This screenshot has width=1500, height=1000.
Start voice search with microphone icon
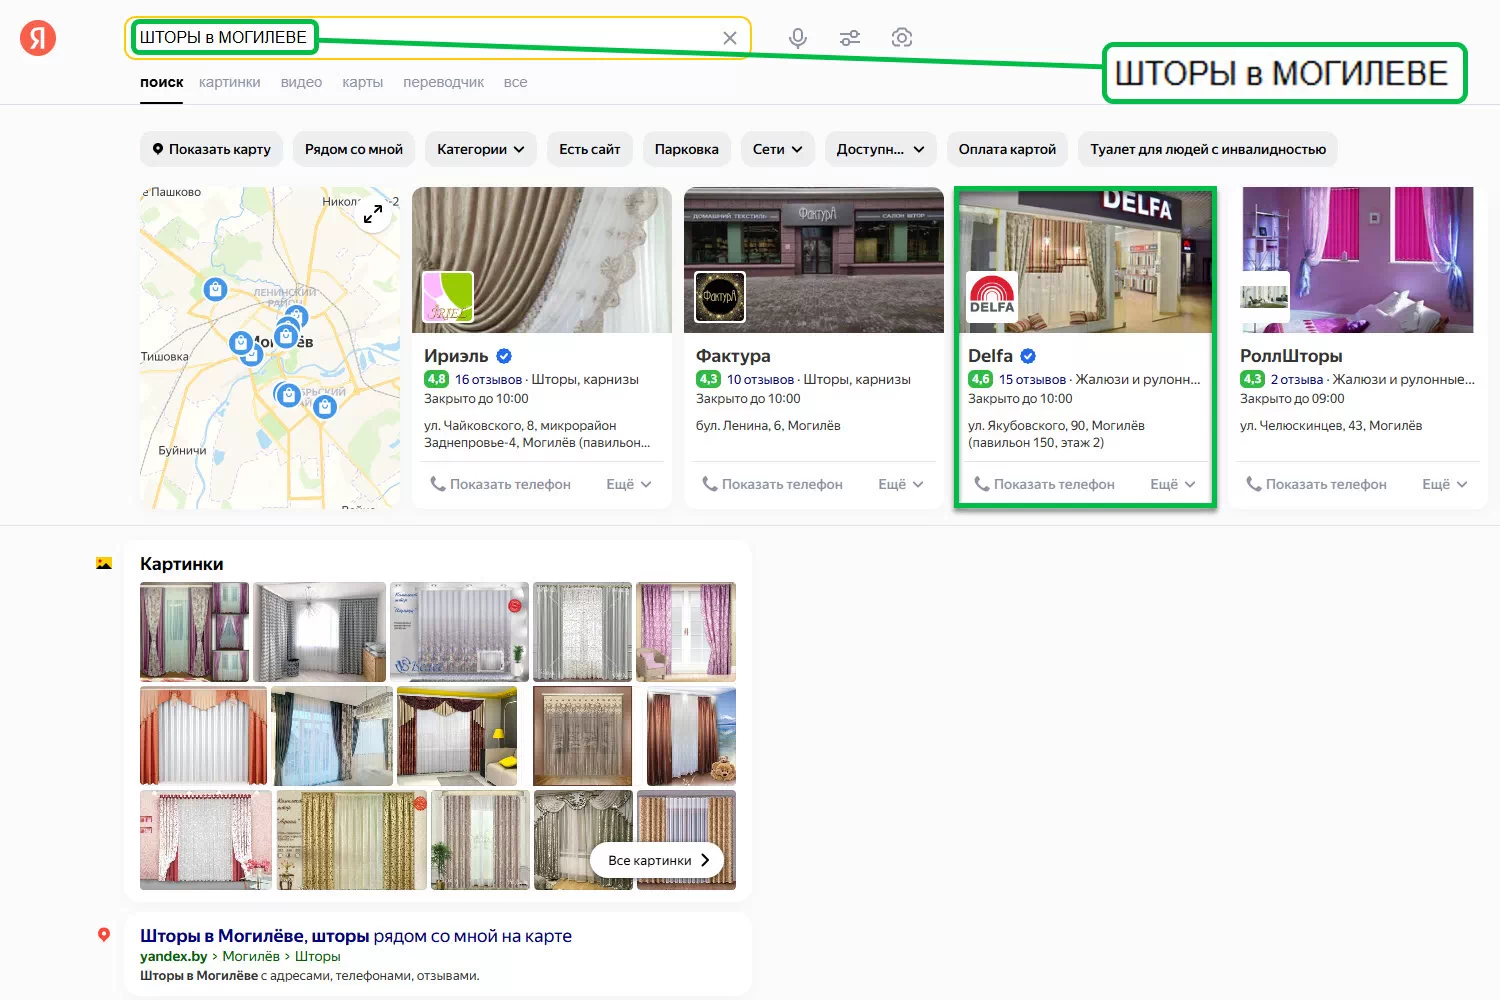[797, 38]
